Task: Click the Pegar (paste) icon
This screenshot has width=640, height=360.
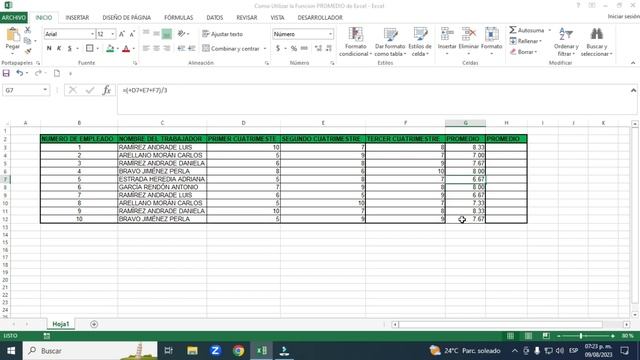Action: point(13,35)
